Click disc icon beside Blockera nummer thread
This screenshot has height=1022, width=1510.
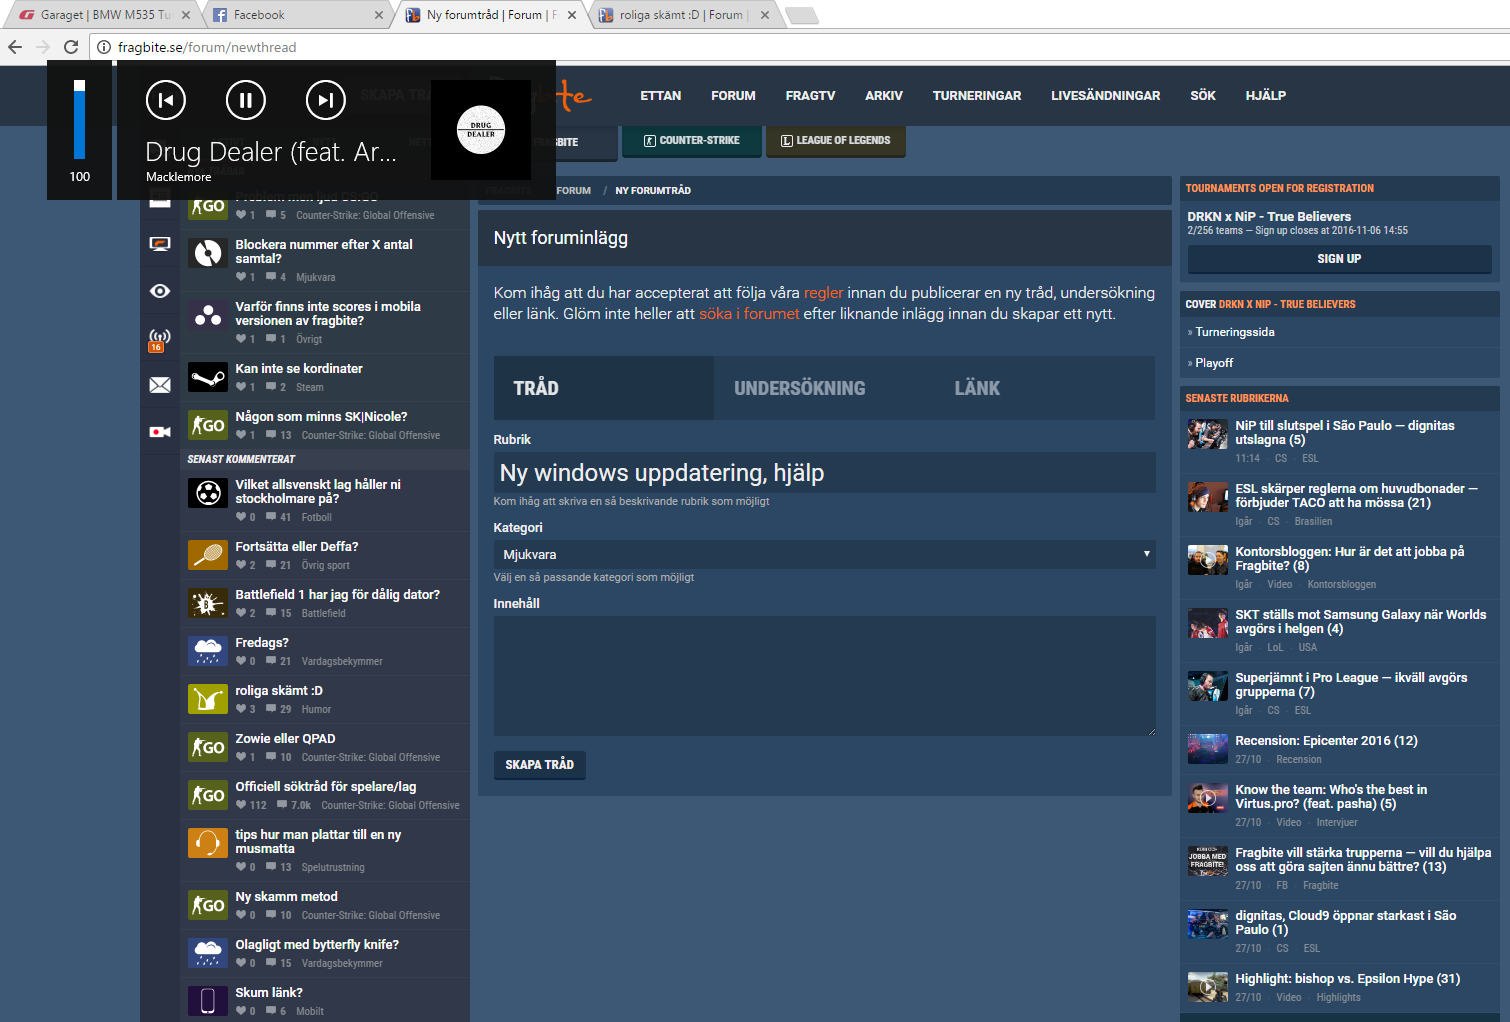208,254
